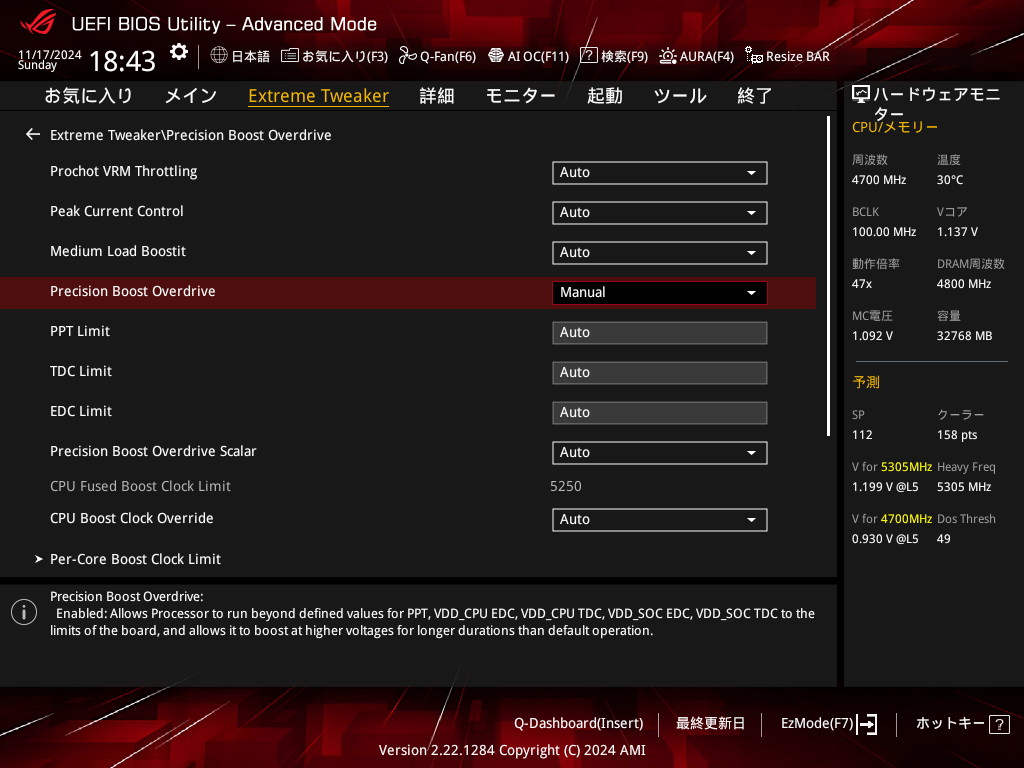Open settings via the gear icon
Image resolution: width=1024 pixels, height=768 pixels.
click(x=179, y=52)
